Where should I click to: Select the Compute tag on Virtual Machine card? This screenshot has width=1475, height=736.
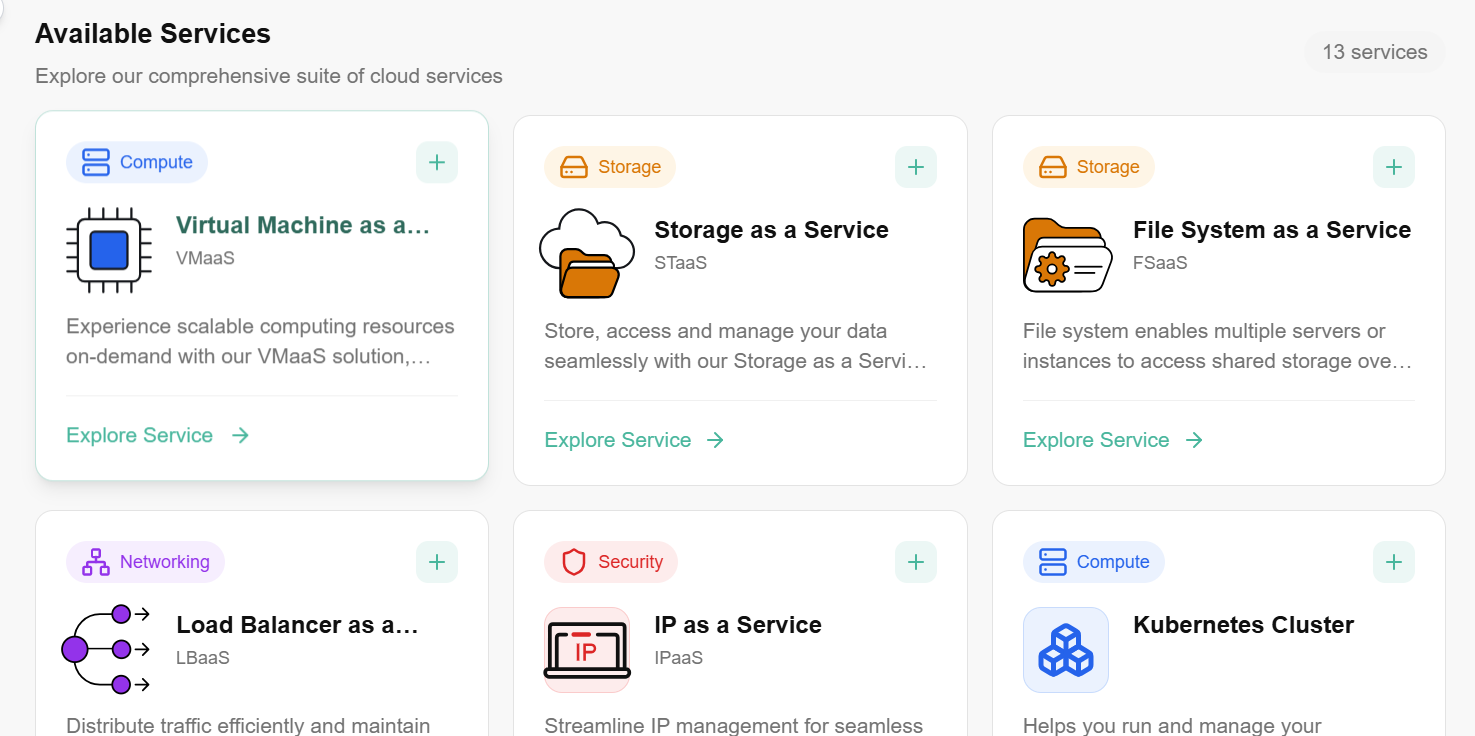pyautogui.click(x=137, y=162)
